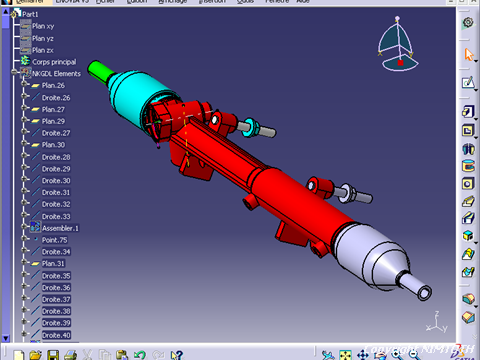The image size is (480, 360).
Task: Expand the Point.75 tree node
Action: coord(24,238)
